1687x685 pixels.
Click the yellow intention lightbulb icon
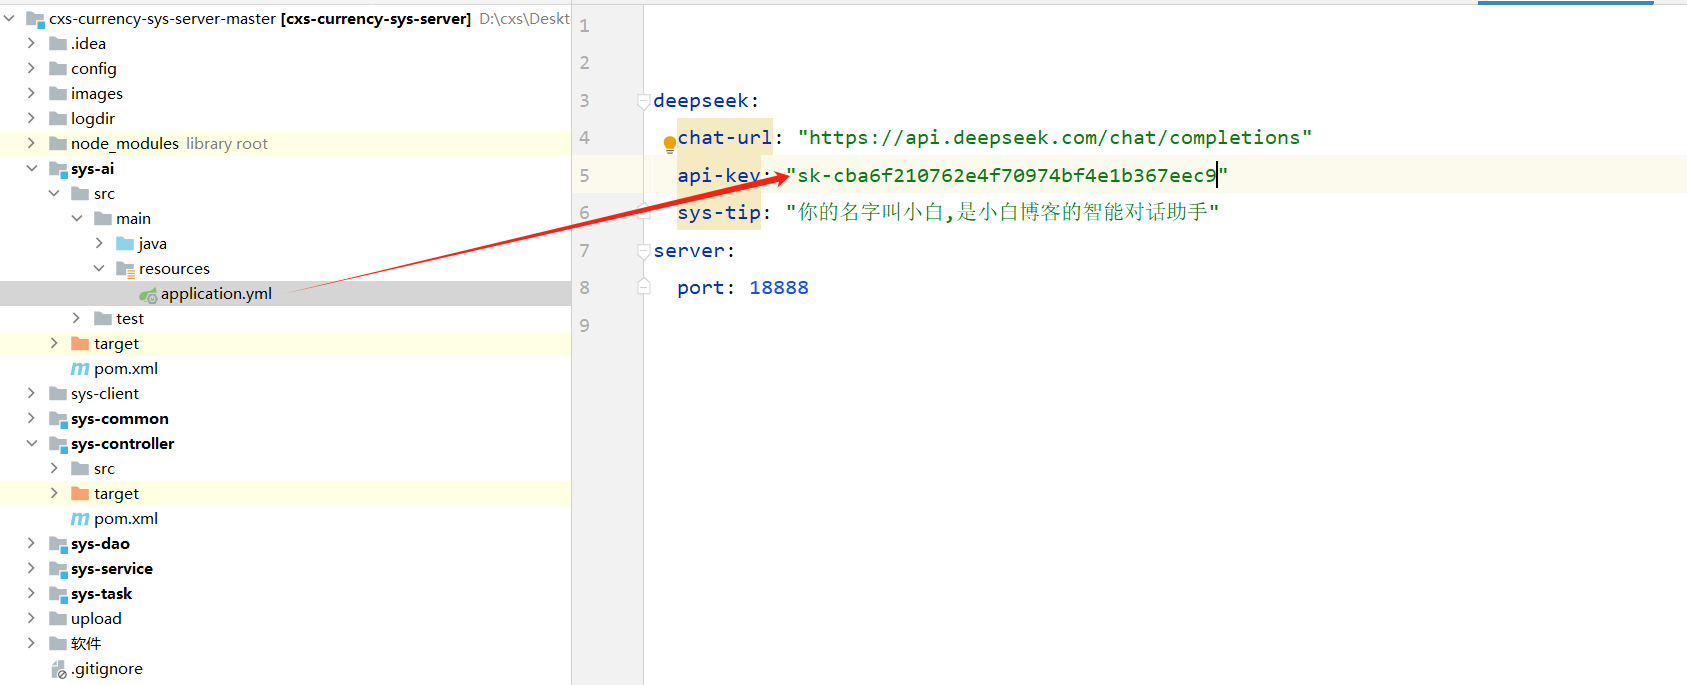point(670,144)
